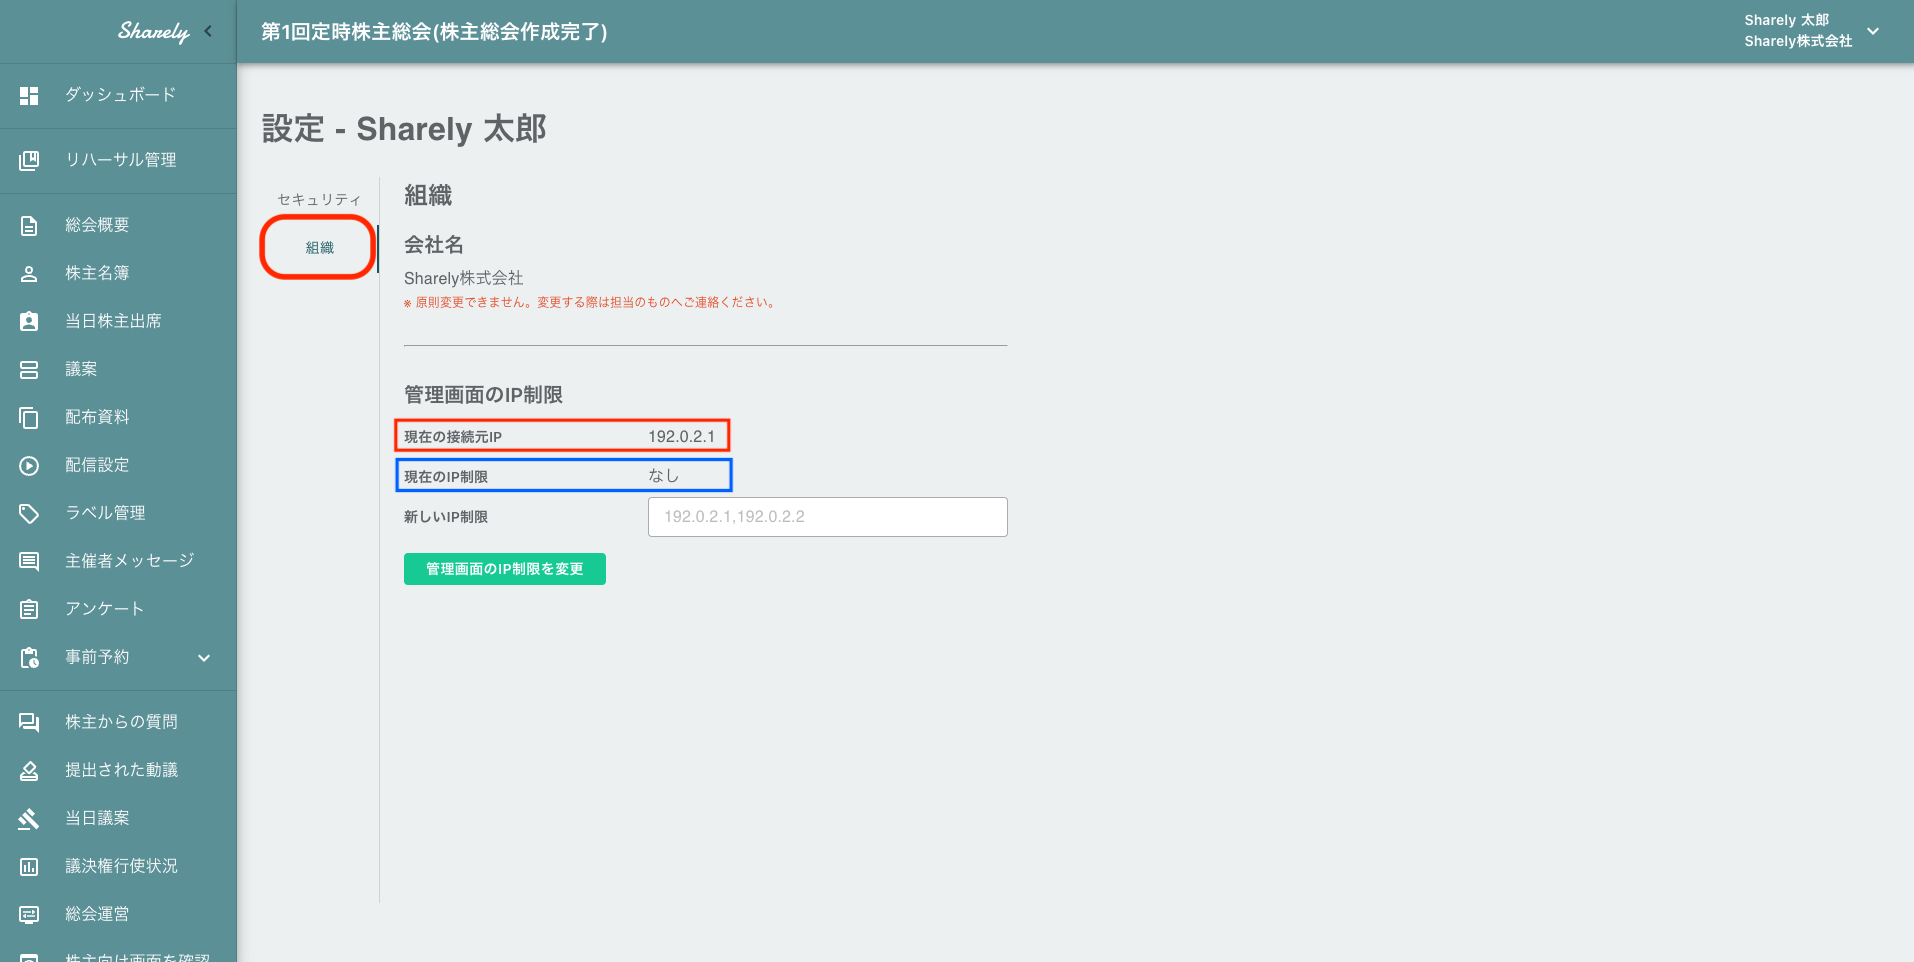The height and width of the screenshot is (962, 1914).
Task: Open the アンケート survey icon
Action: [28, 608]
